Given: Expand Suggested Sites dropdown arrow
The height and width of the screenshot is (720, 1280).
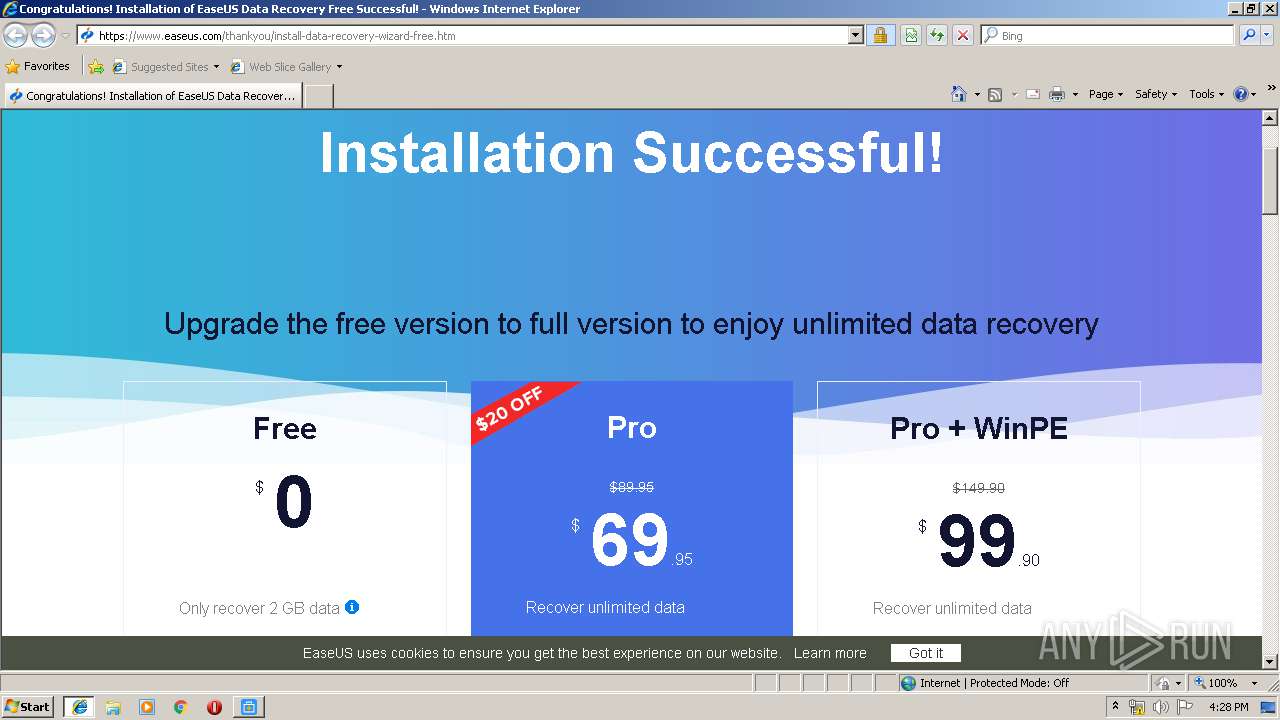Looking at the screenshot, I should pyautogui.click(x=216, y=67).
